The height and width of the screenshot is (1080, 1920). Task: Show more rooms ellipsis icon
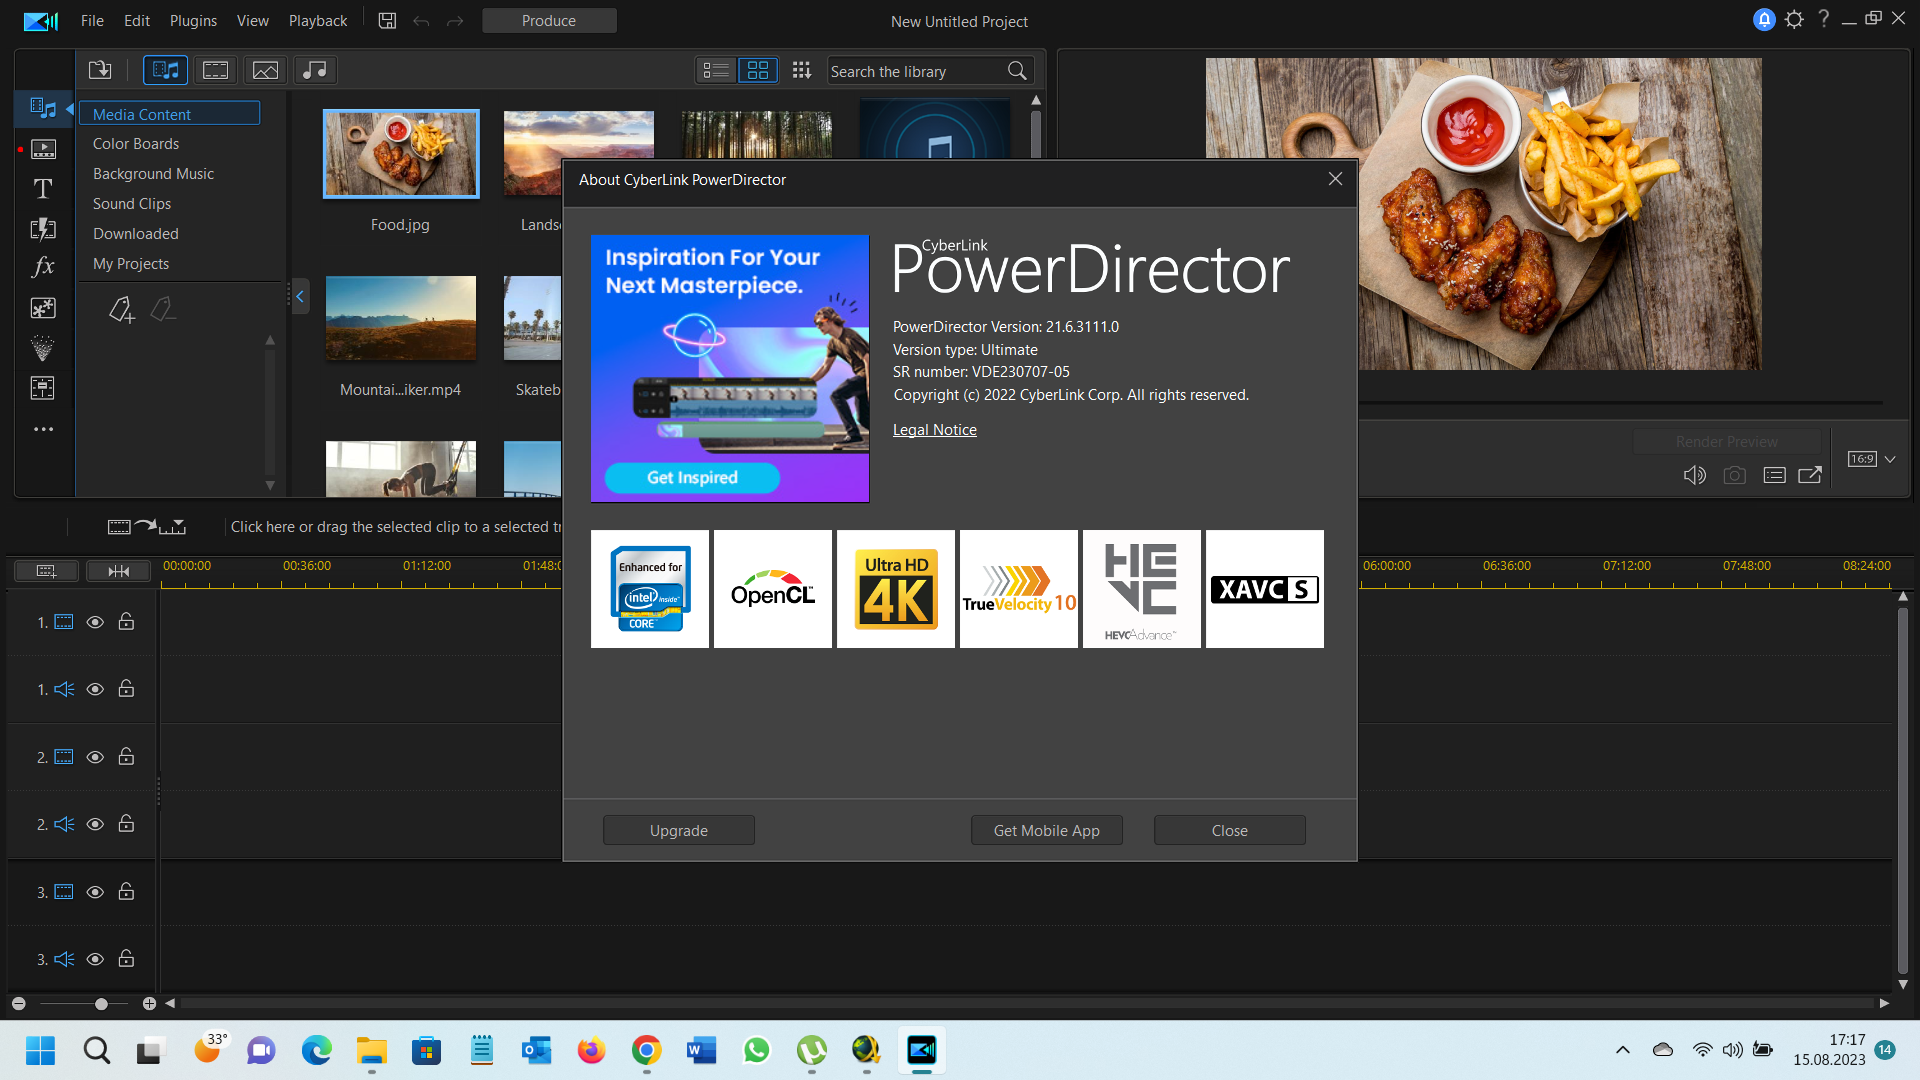coord(43,429)
